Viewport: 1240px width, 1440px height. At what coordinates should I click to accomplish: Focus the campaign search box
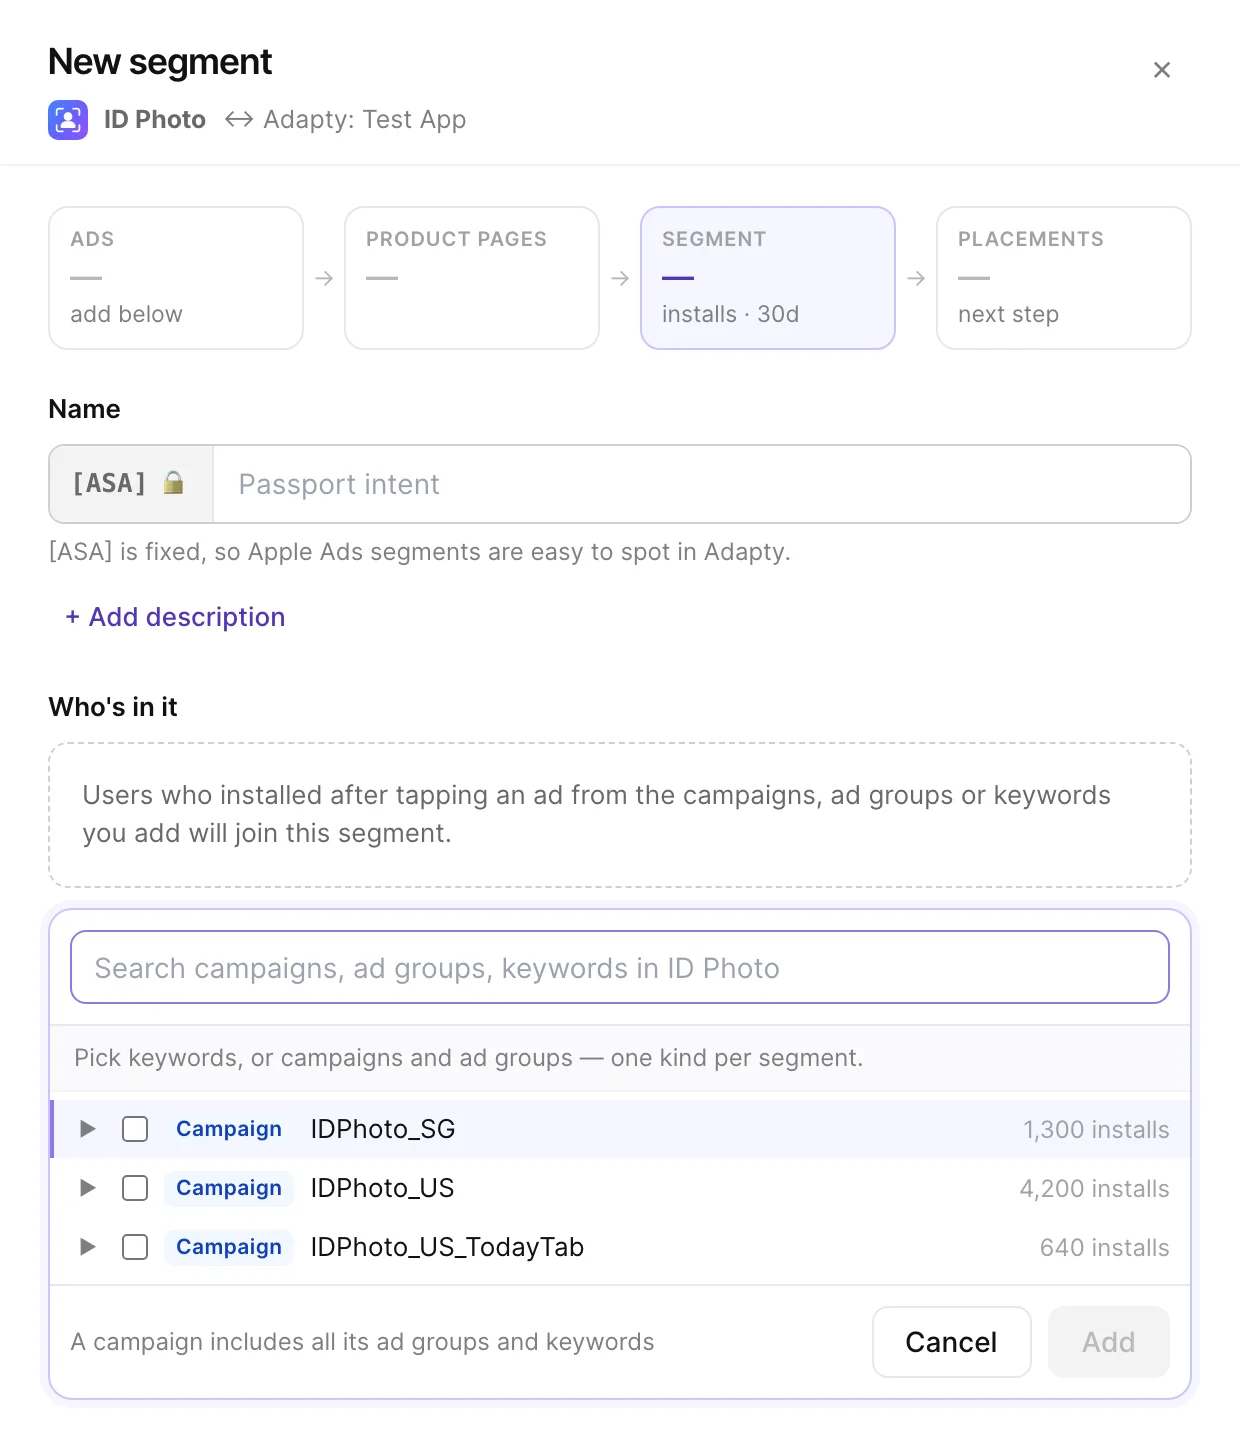pyautogui.click(x=620, y=967)
